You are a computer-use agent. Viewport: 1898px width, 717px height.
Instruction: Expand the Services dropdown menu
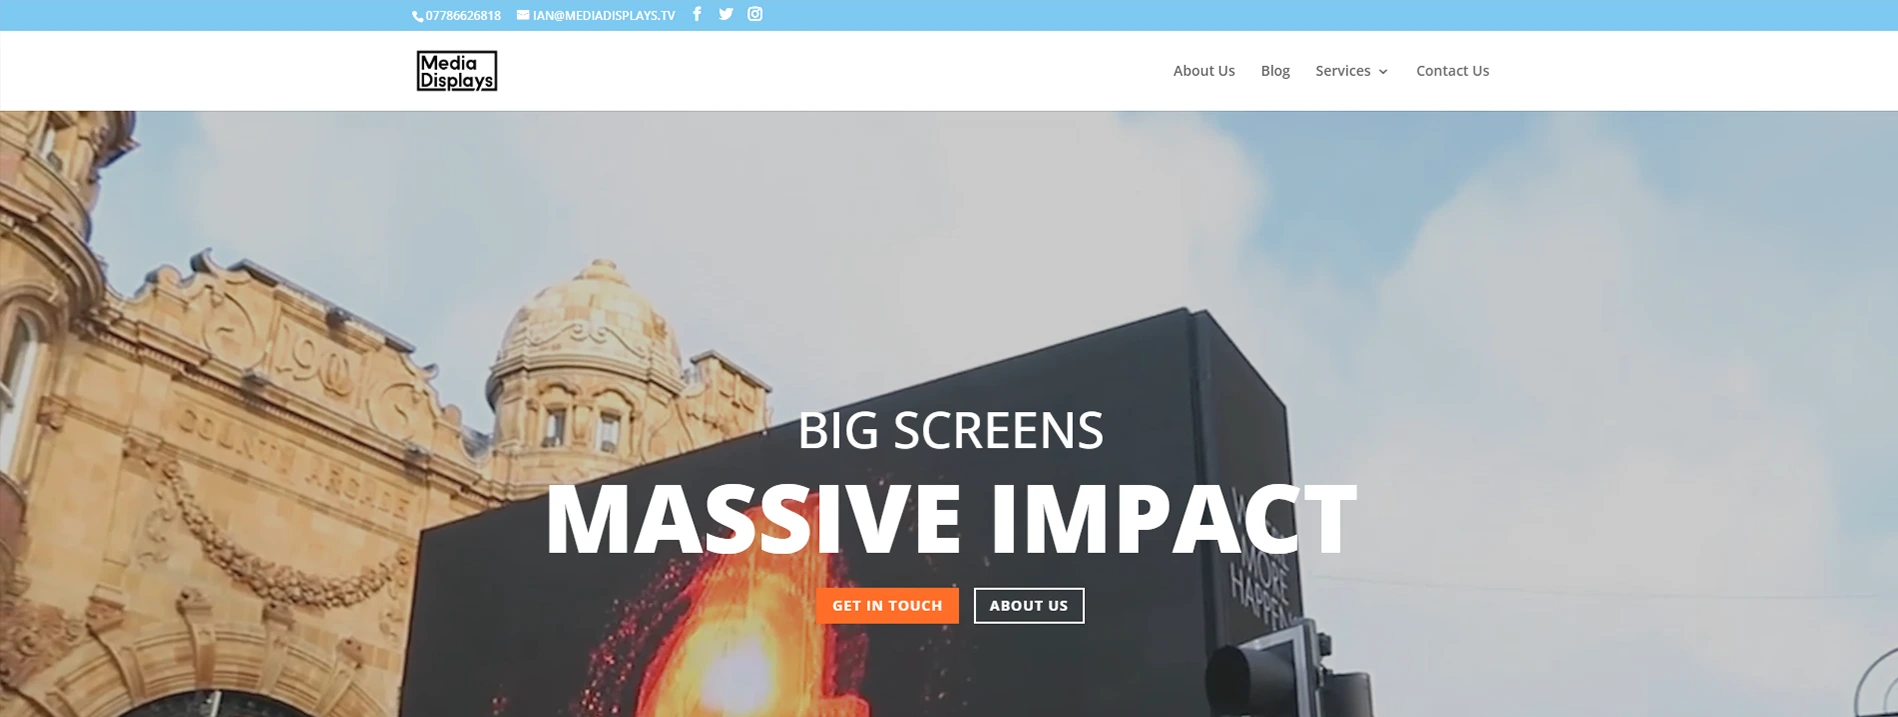[1352, 71]
